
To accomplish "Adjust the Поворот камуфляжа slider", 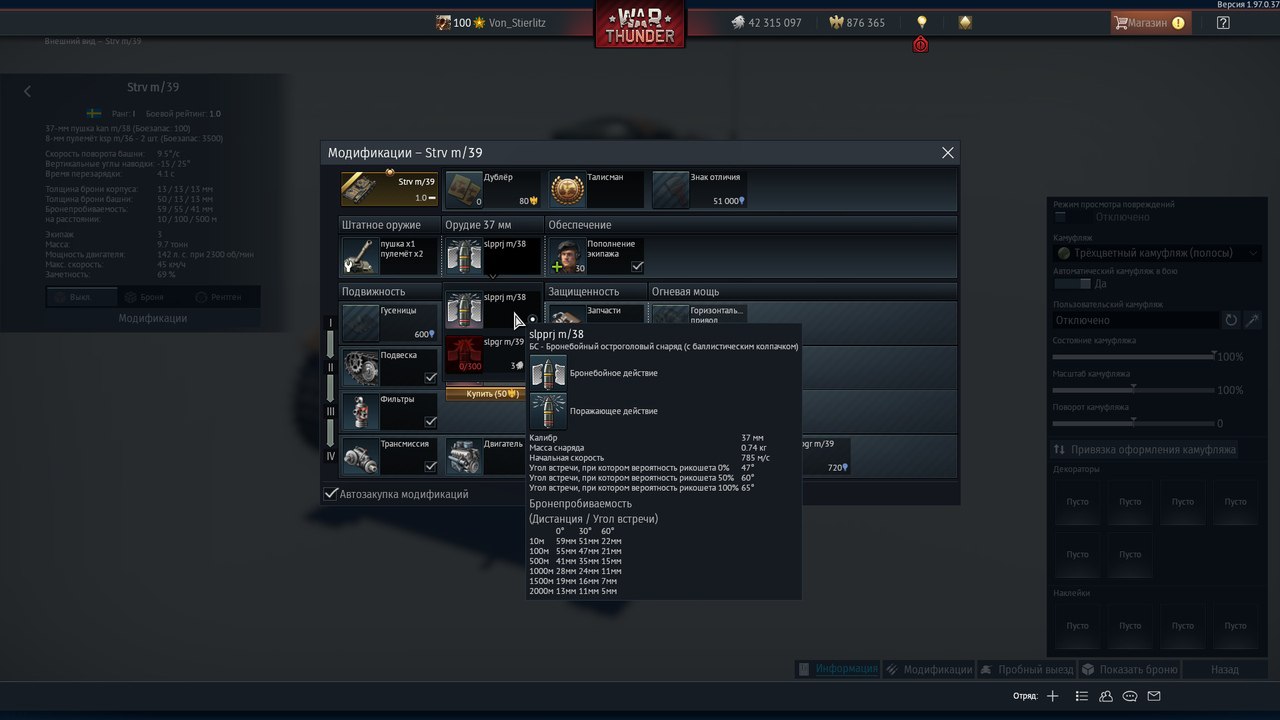I will (x=1134, y=422).
